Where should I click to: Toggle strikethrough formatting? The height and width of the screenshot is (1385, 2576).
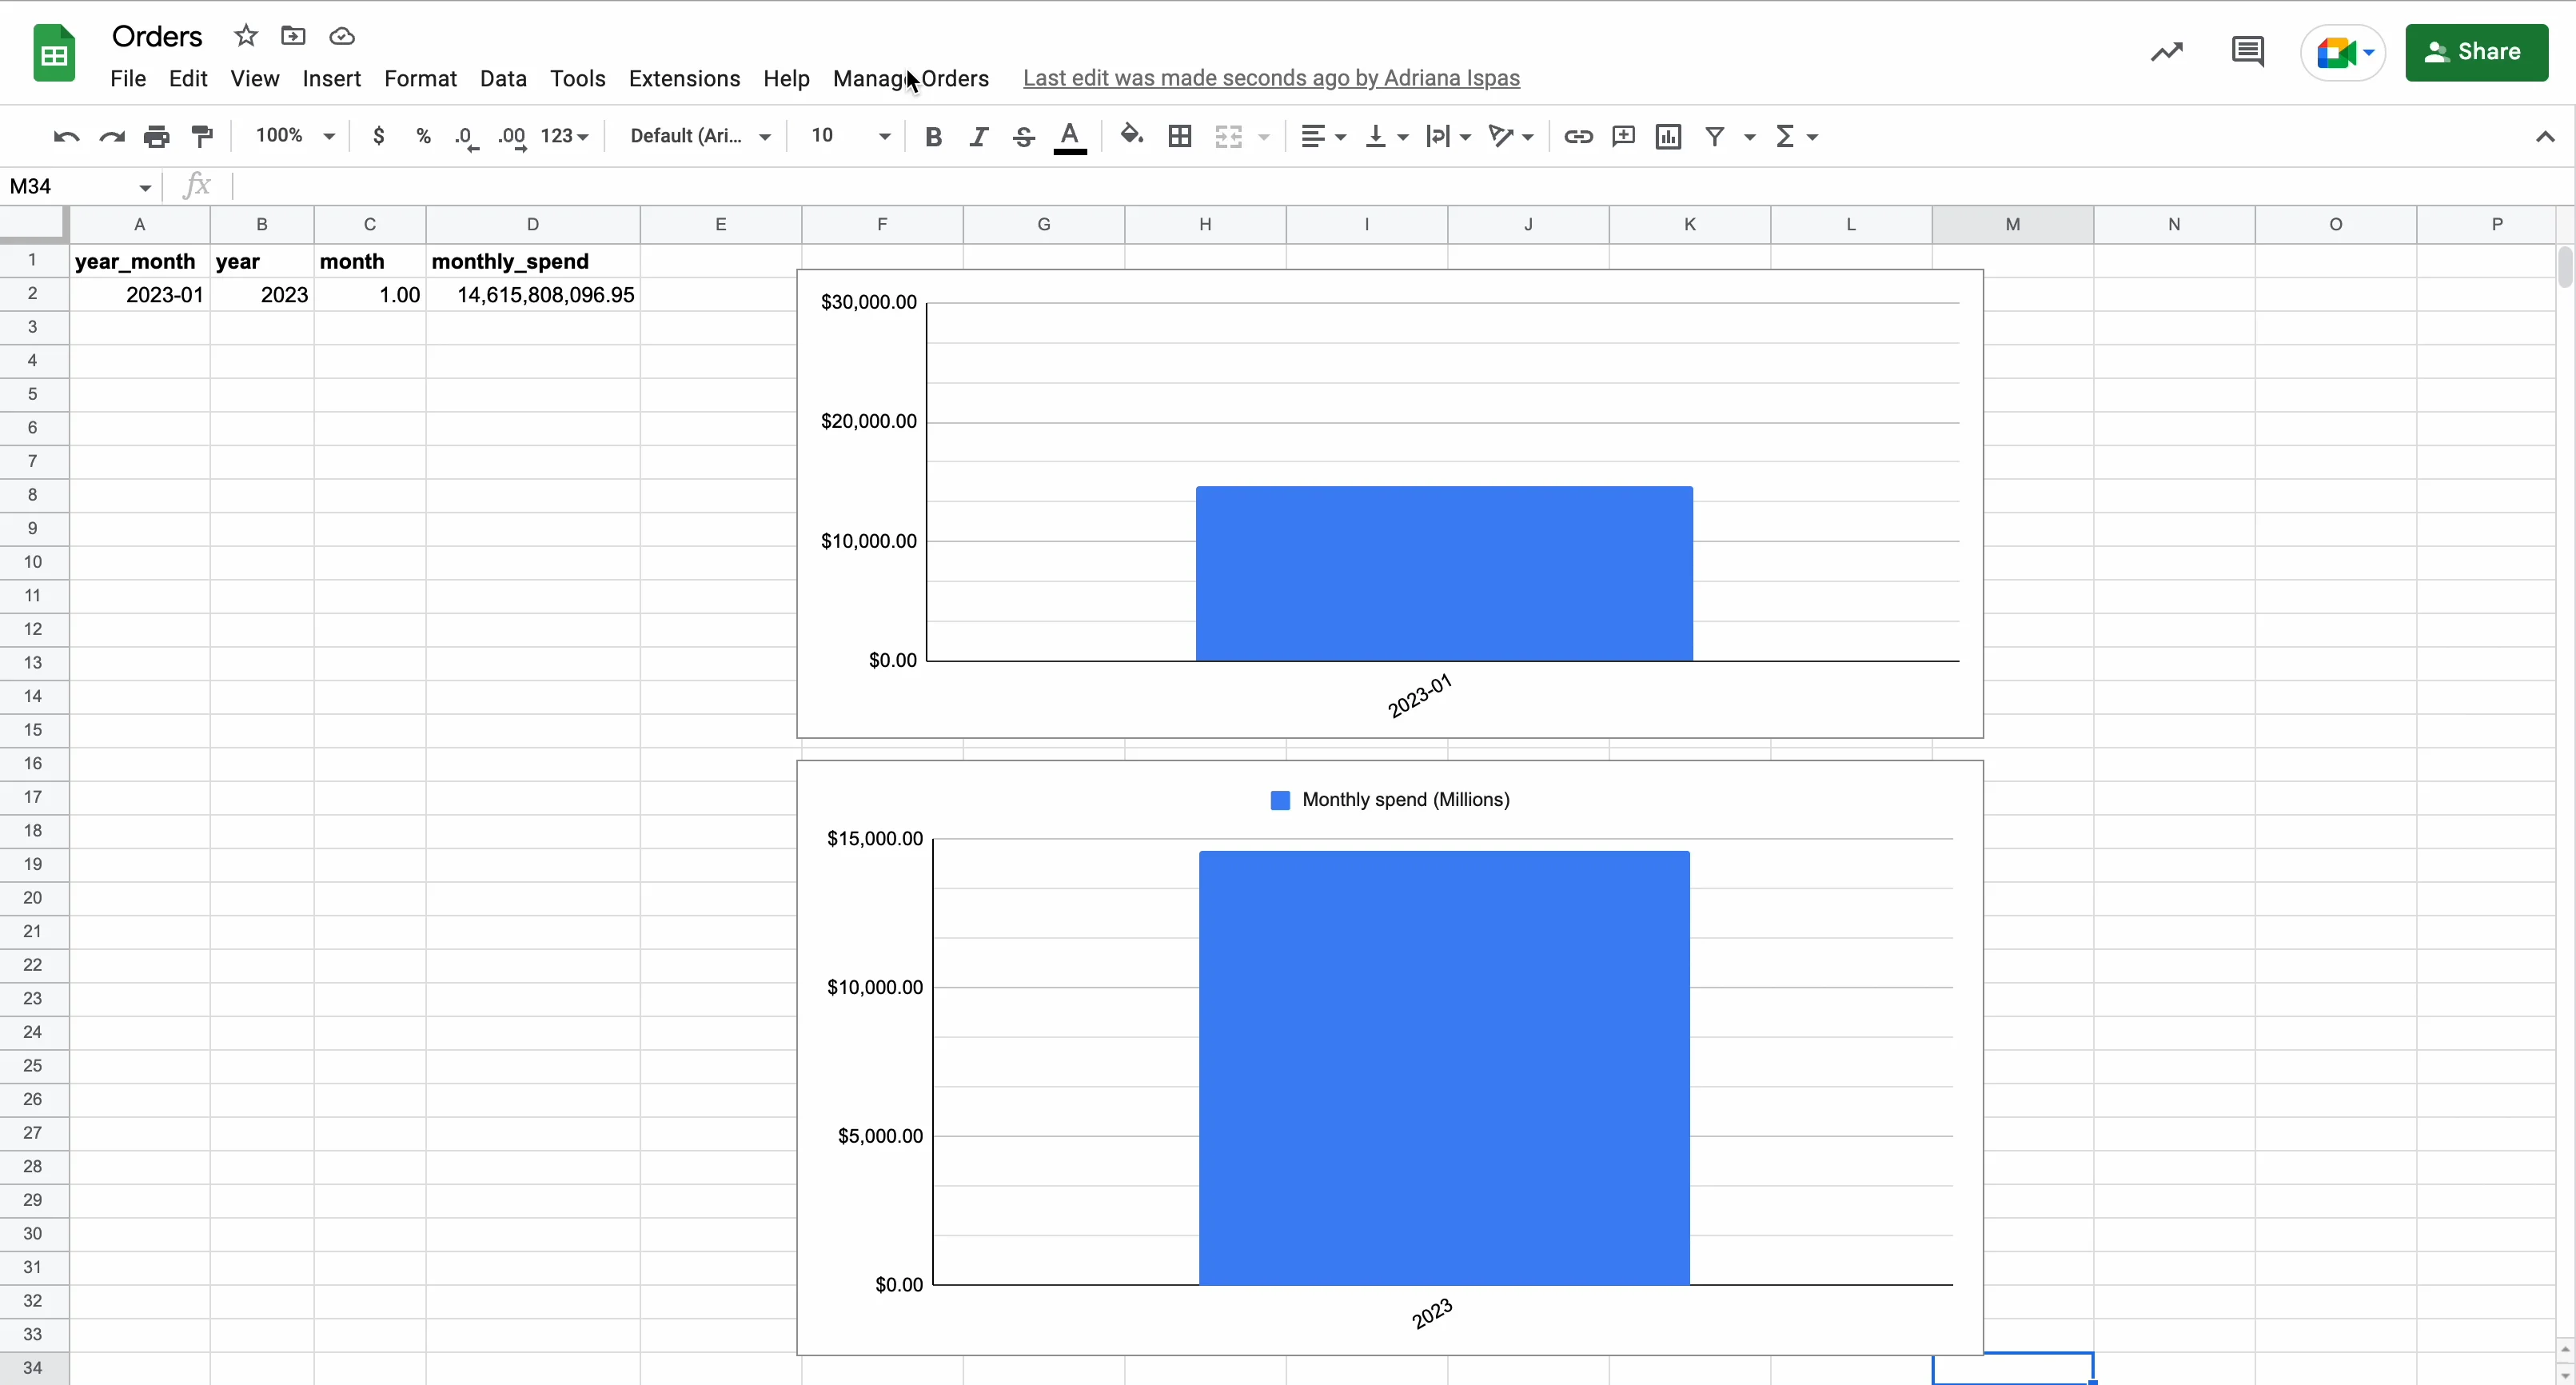[x=1023, y=136]
